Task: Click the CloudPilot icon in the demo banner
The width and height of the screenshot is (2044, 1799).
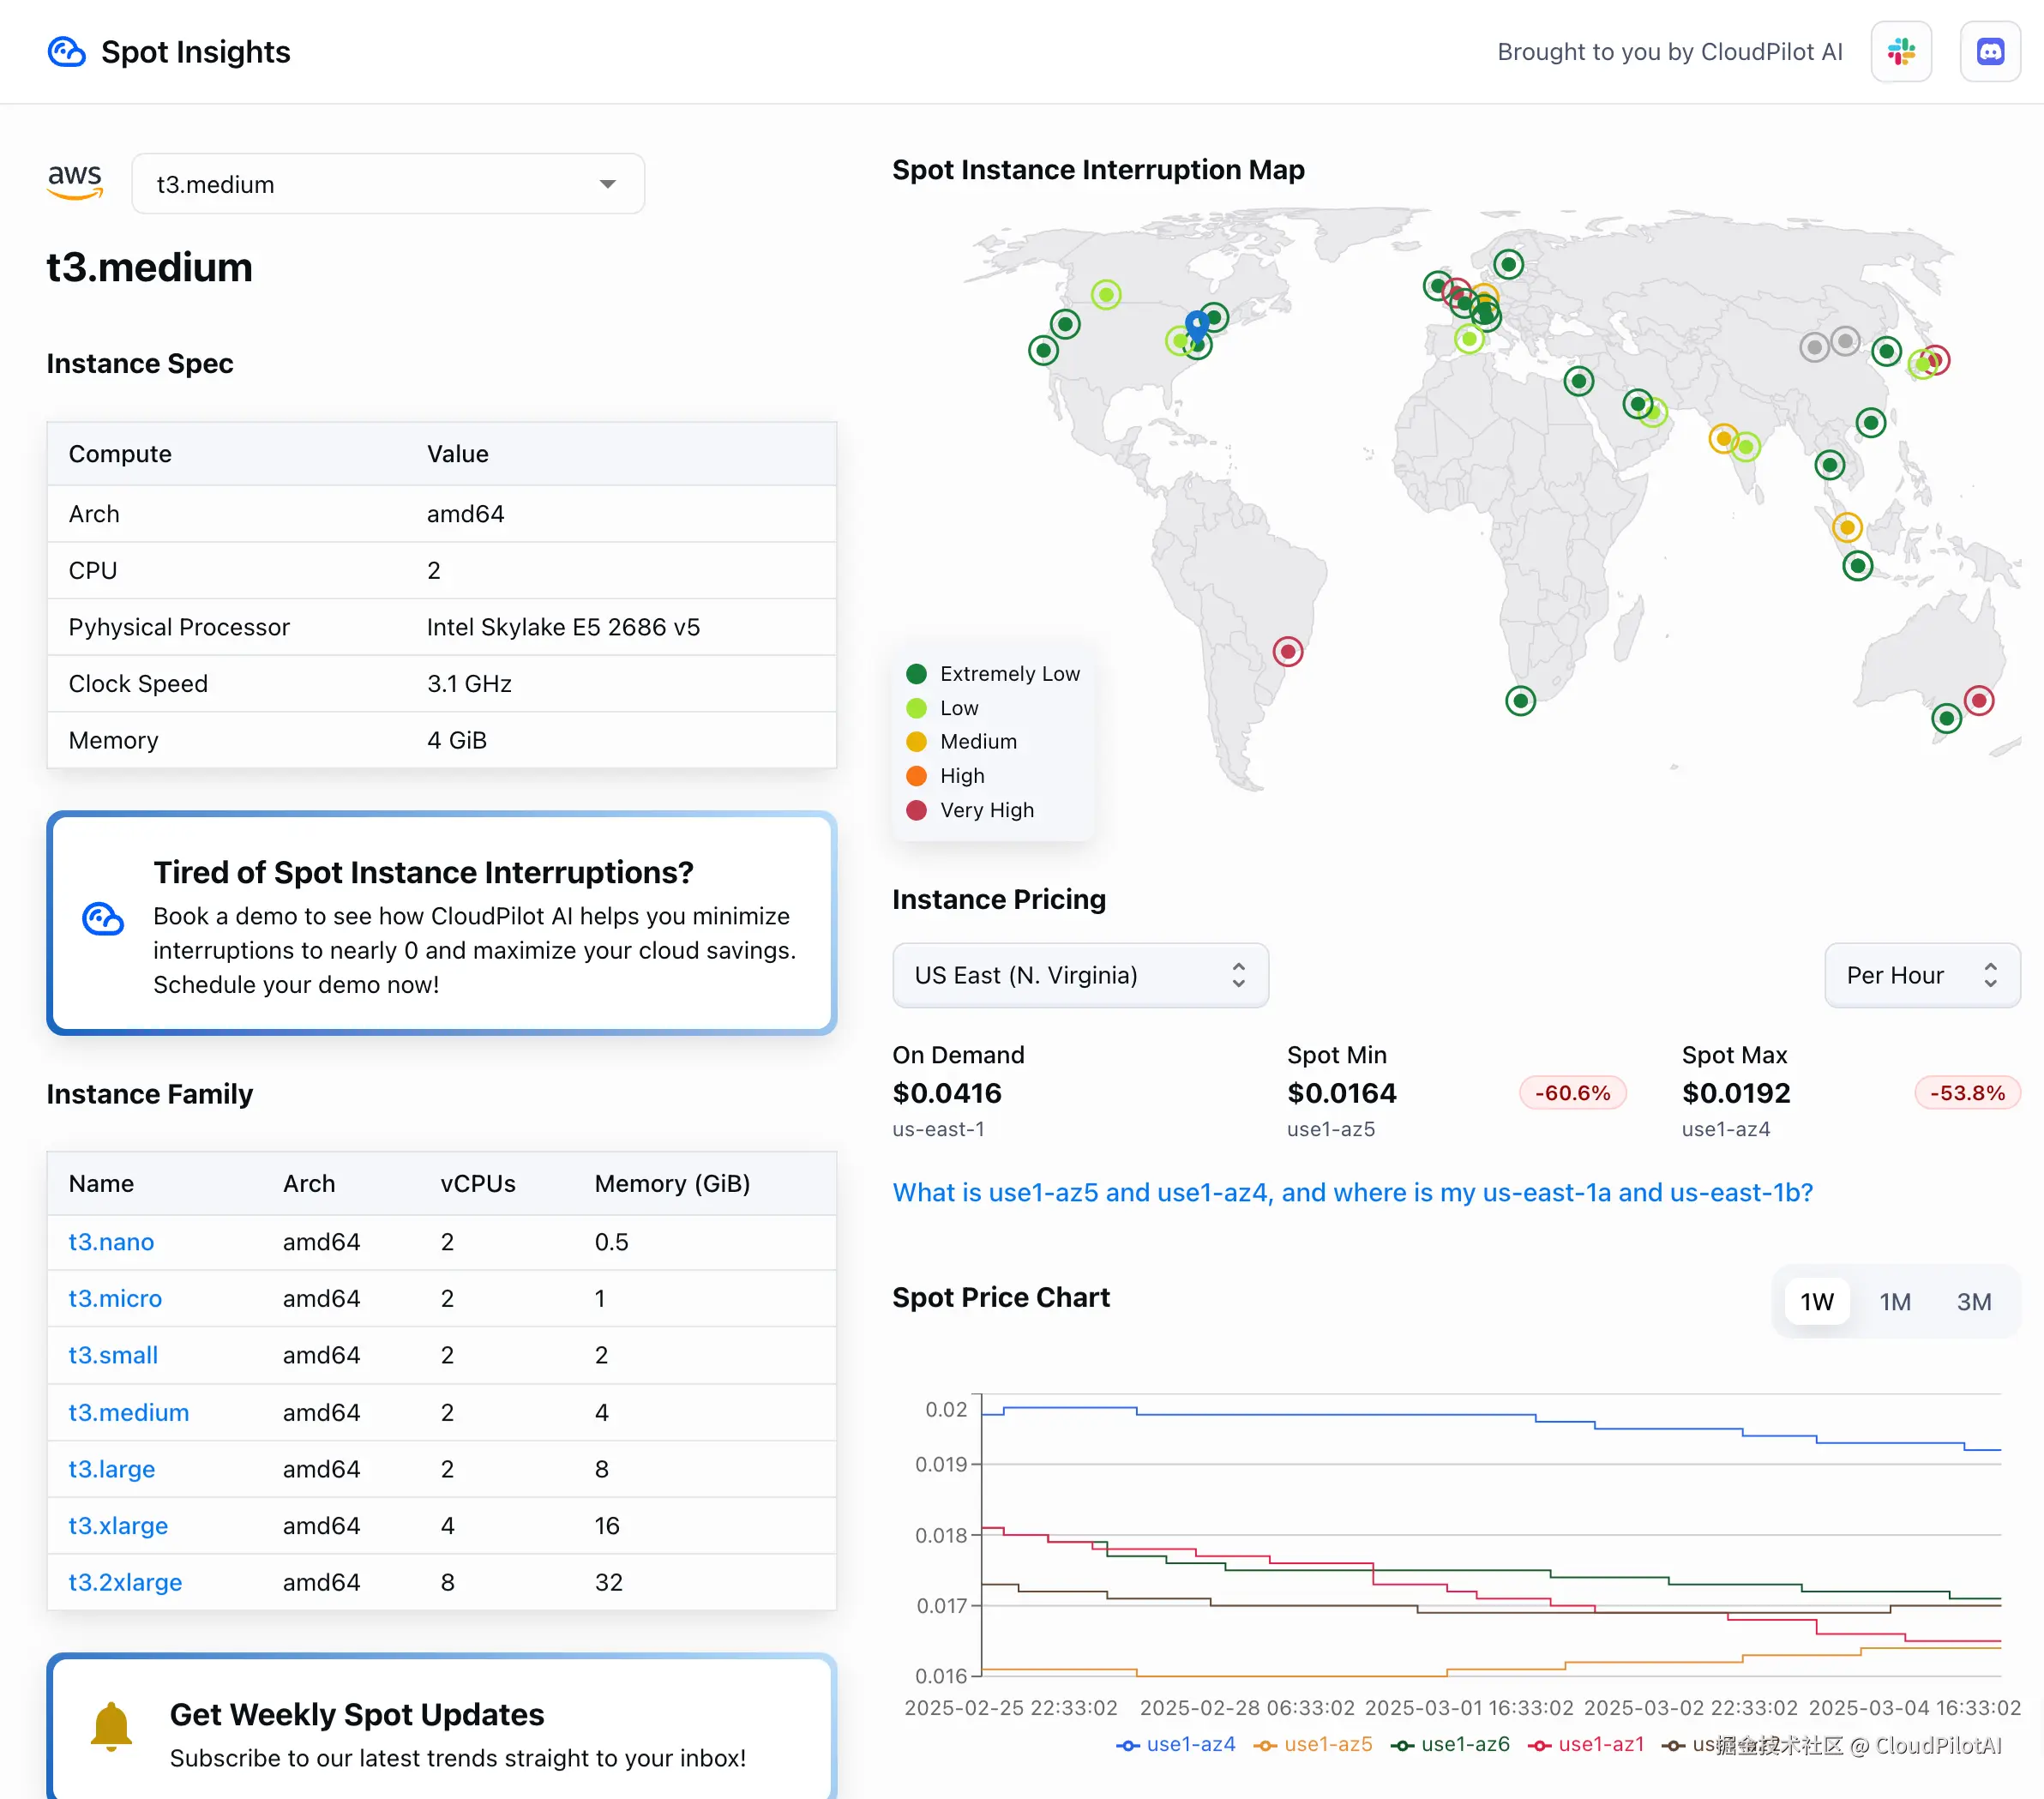Action: pos(103,918)
